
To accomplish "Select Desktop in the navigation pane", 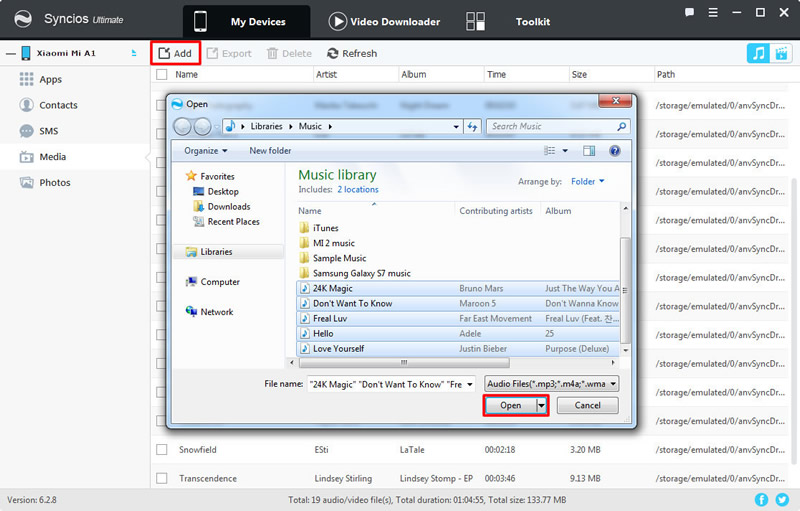I will click(223, 192).
